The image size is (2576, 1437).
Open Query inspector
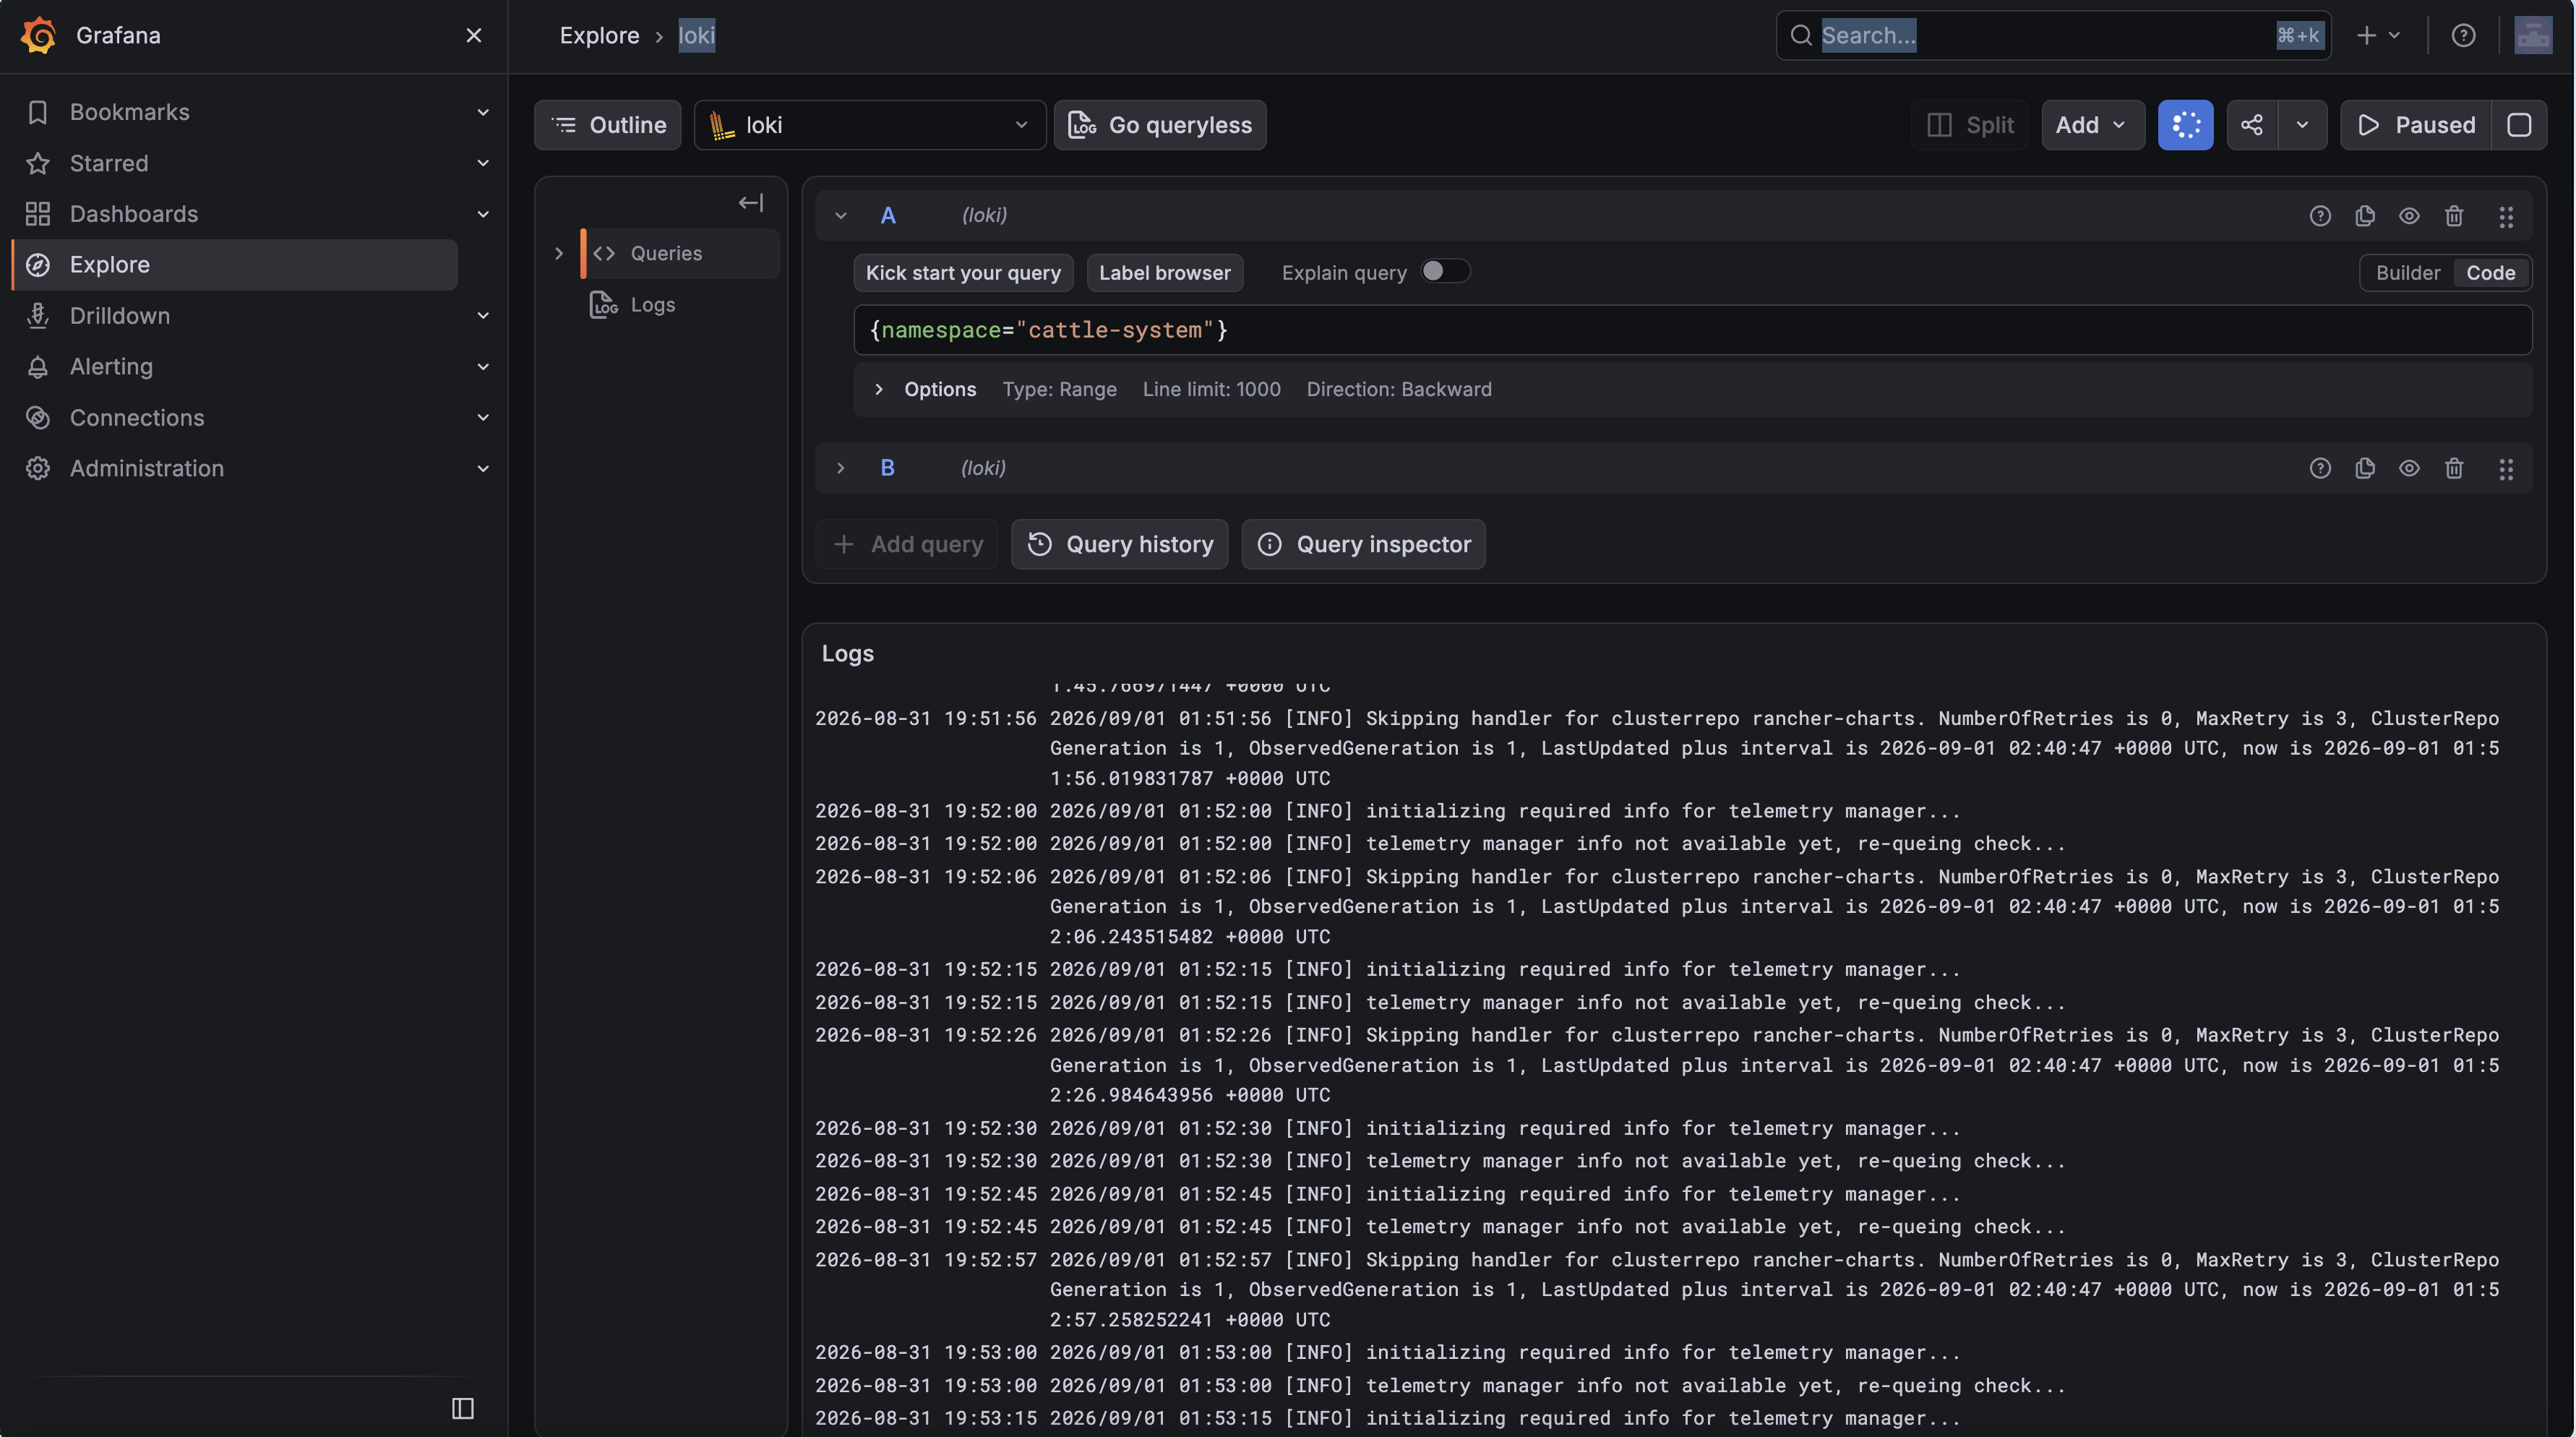point(1363,545)
